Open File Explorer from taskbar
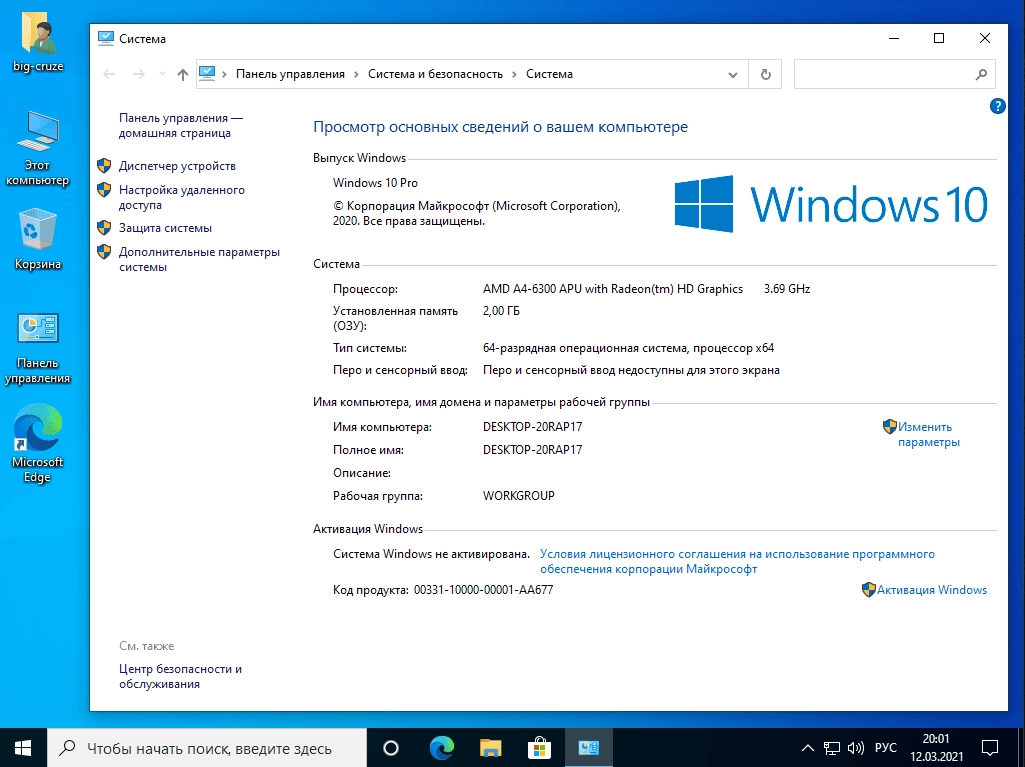The image size is (1025, 767). 490,747
